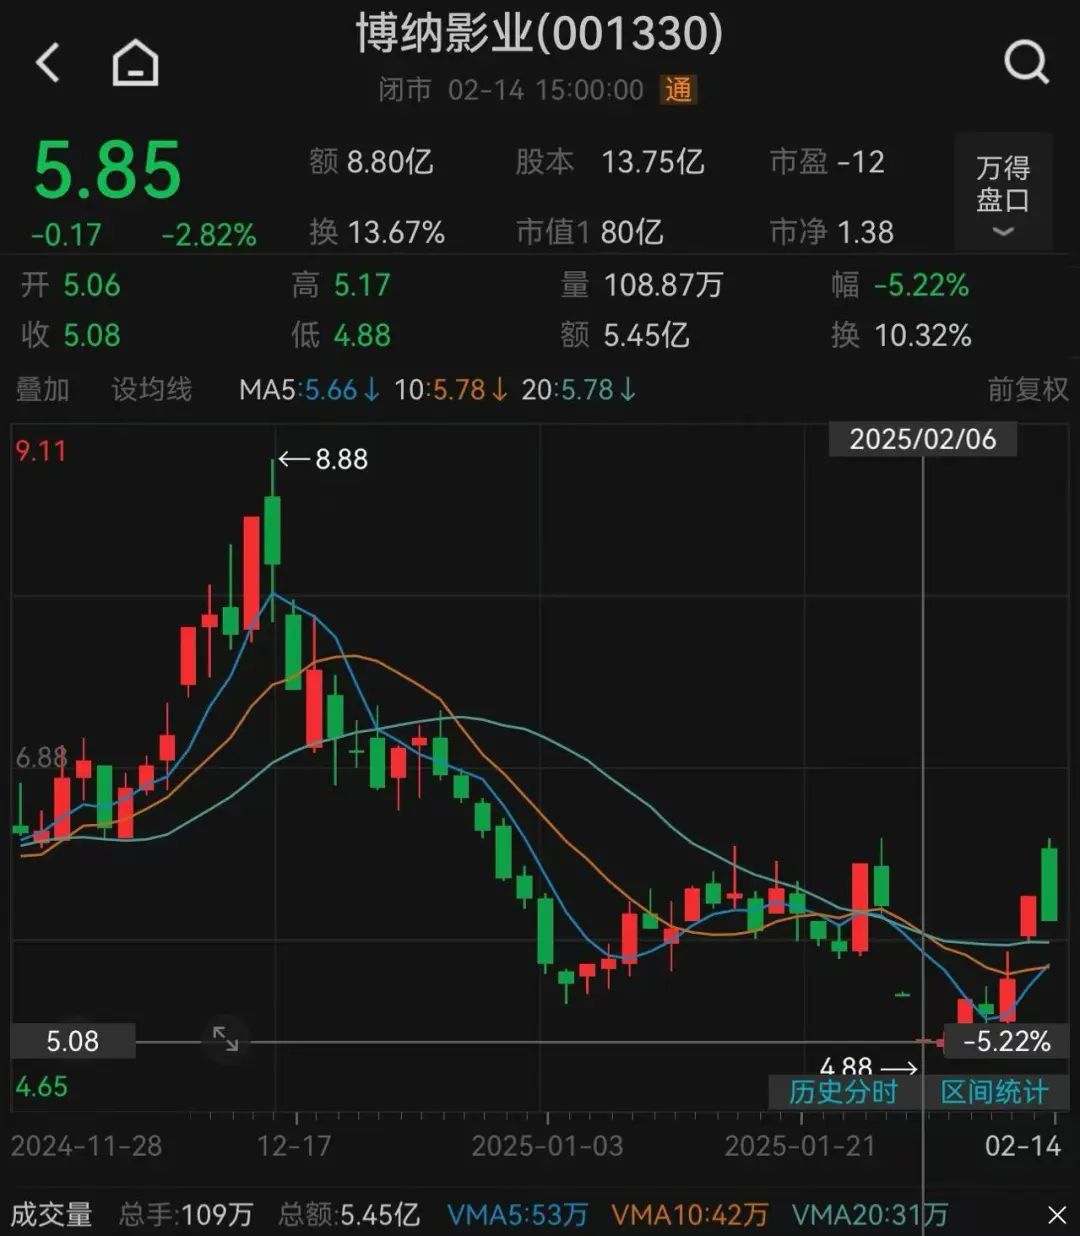Tap the VMA10:42万 volume value
This screenshot has height=1236, width=1080.
coord(690,1215)
